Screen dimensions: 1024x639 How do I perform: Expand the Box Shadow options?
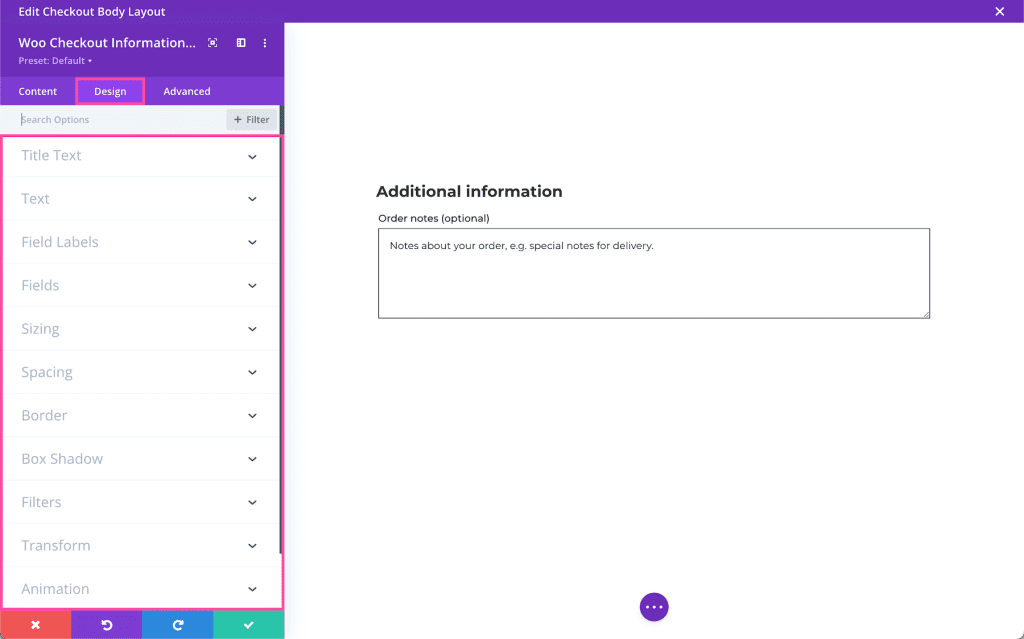pyautogui.click(x=141, y=458)
